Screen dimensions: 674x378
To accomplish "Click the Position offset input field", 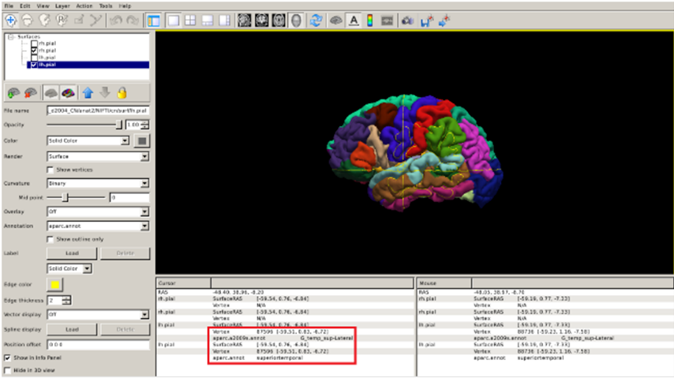I will pyautogui.click(x=98, y=344).
